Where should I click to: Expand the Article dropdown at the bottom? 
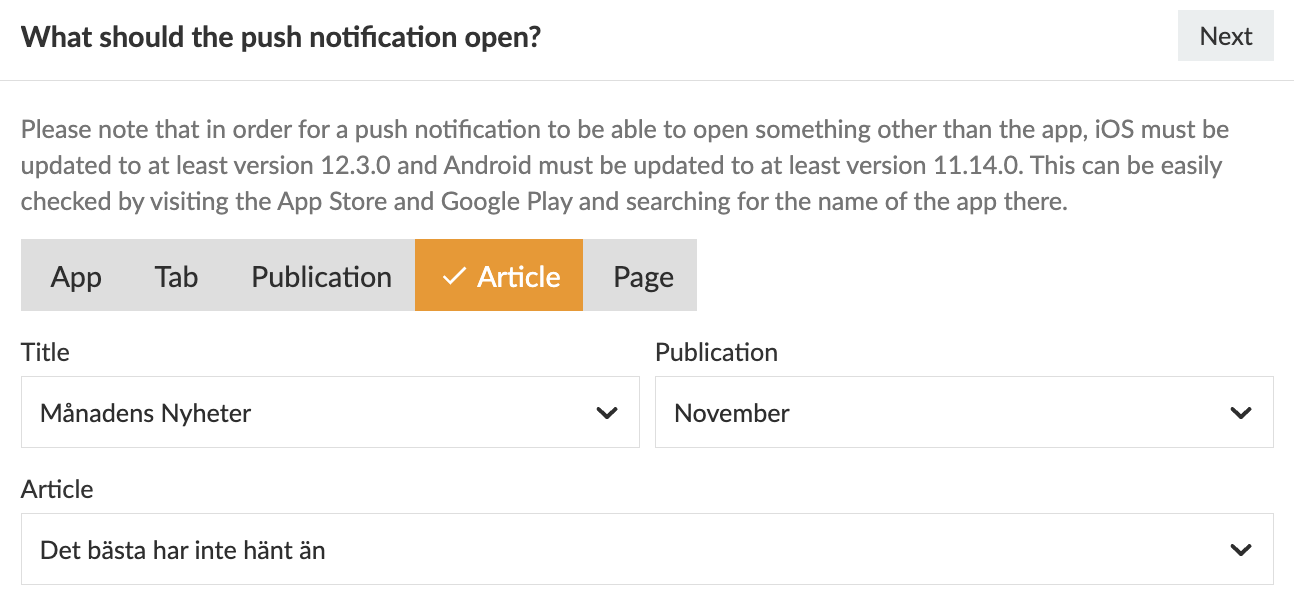coord(646,549)
